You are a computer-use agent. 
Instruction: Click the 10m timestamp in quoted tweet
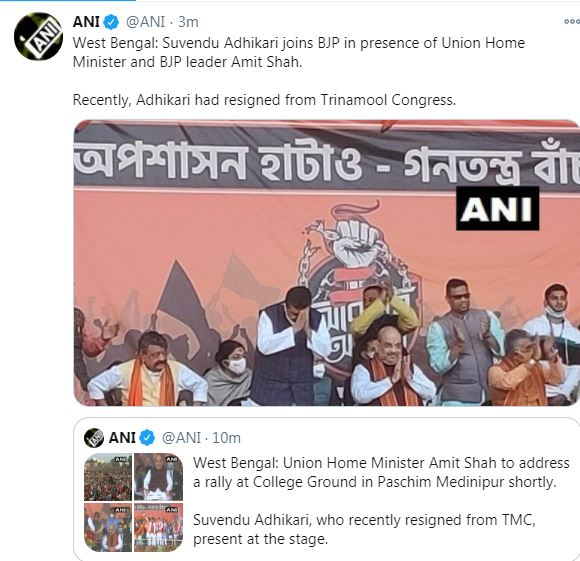[x=226, y=438]
